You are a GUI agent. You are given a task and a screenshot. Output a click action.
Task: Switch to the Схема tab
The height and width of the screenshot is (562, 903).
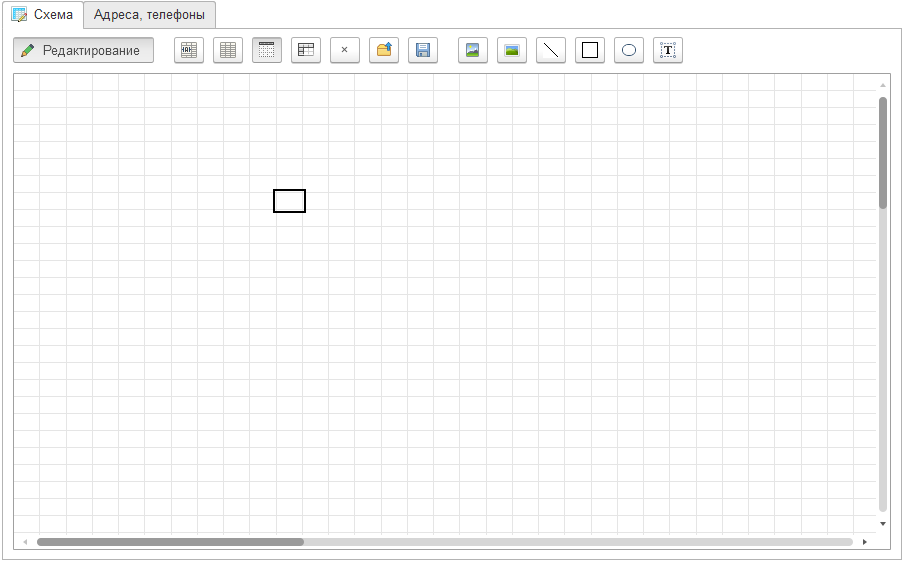[42, 15]
